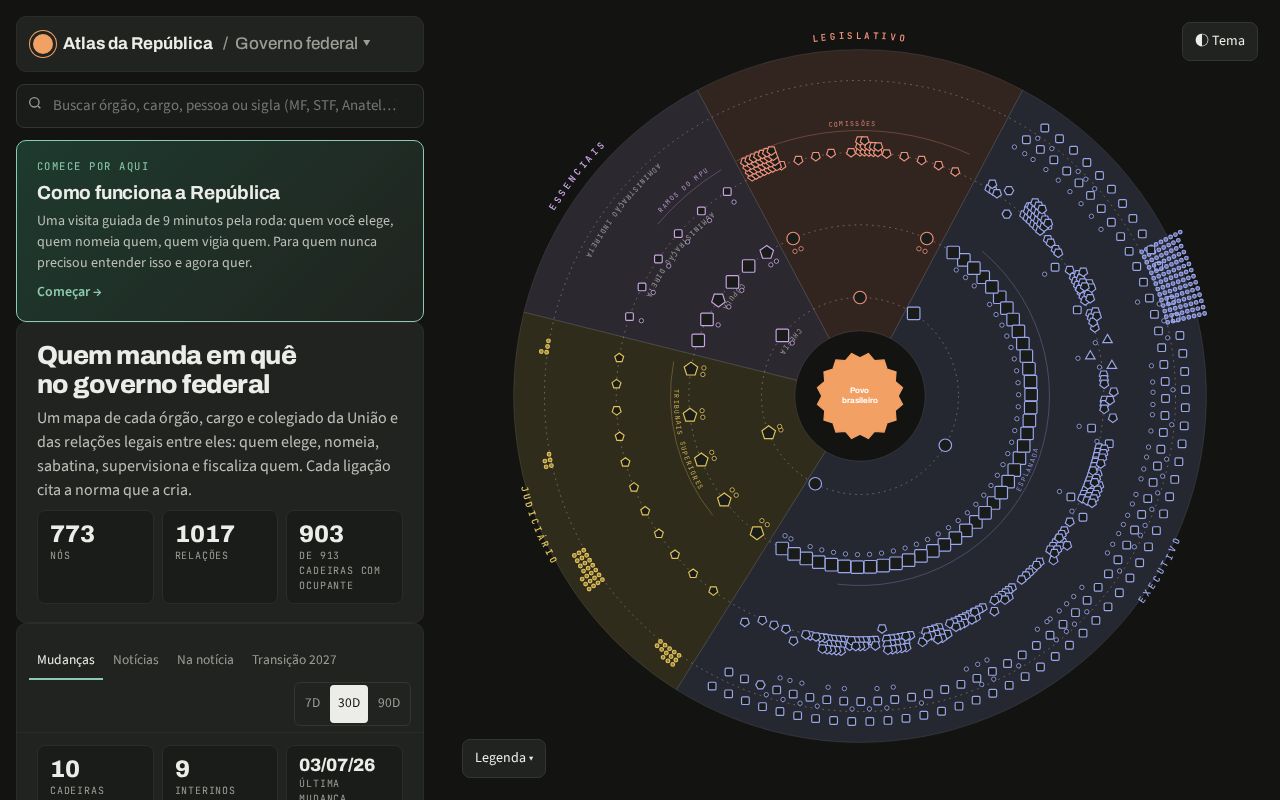Select the yellow pentagon in Judiciário's innermost ring
1280x800 pixels.
(x=768, y=433)
